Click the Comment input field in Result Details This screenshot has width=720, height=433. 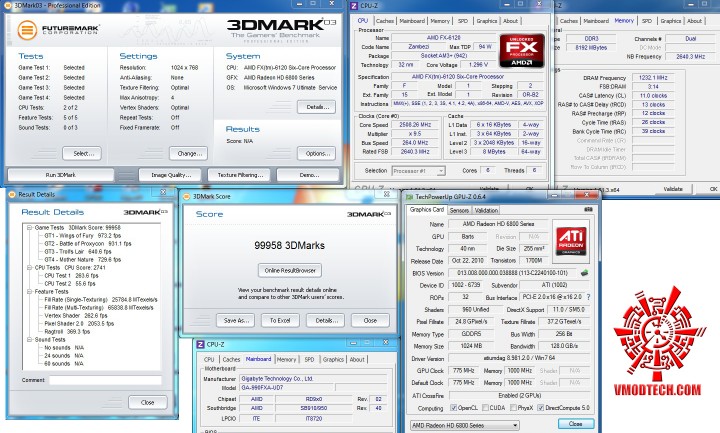coord(105,380)
